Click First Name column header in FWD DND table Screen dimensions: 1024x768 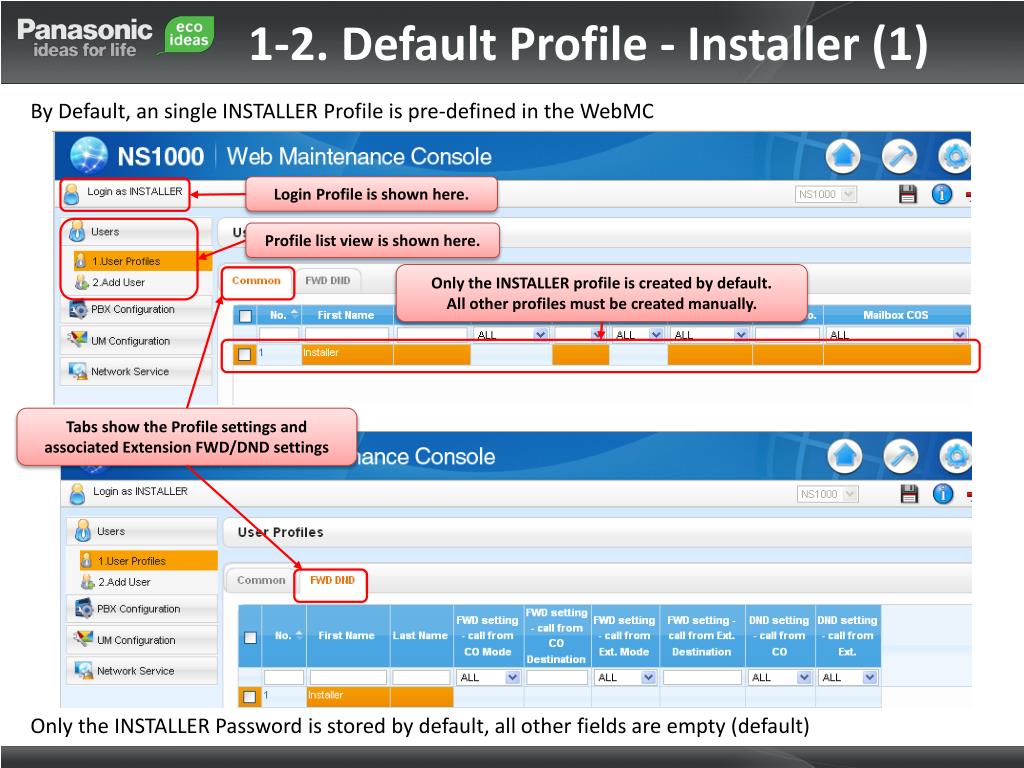click(x=347, y=635)
